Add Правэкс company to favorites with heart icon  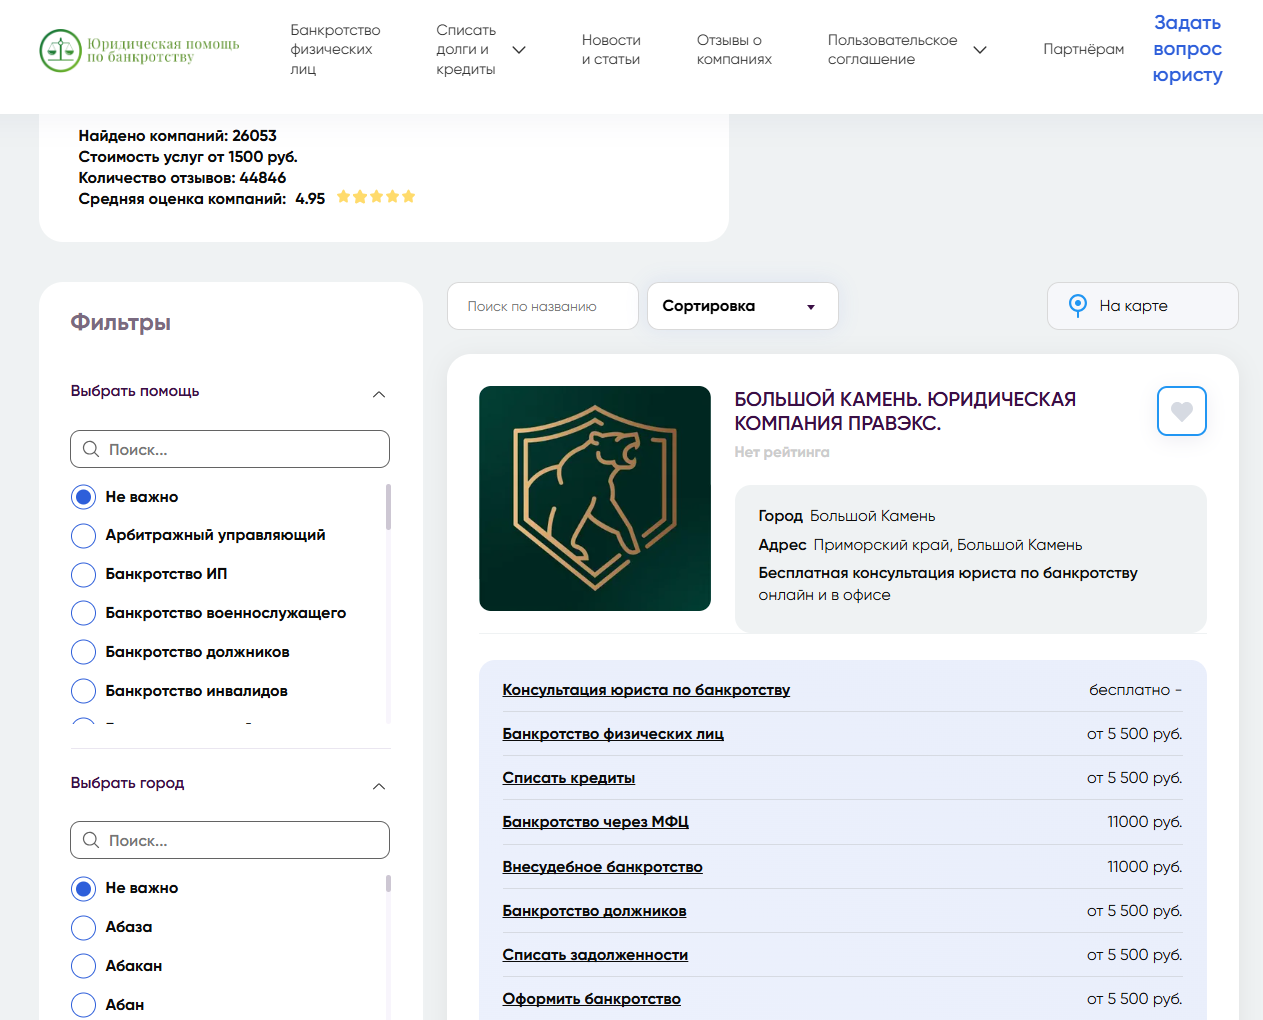point(1181,411)
